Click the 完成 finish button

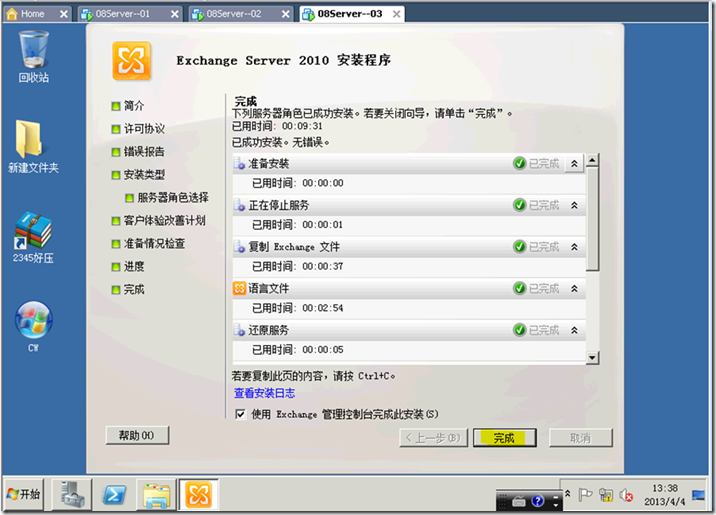(505, 438)
